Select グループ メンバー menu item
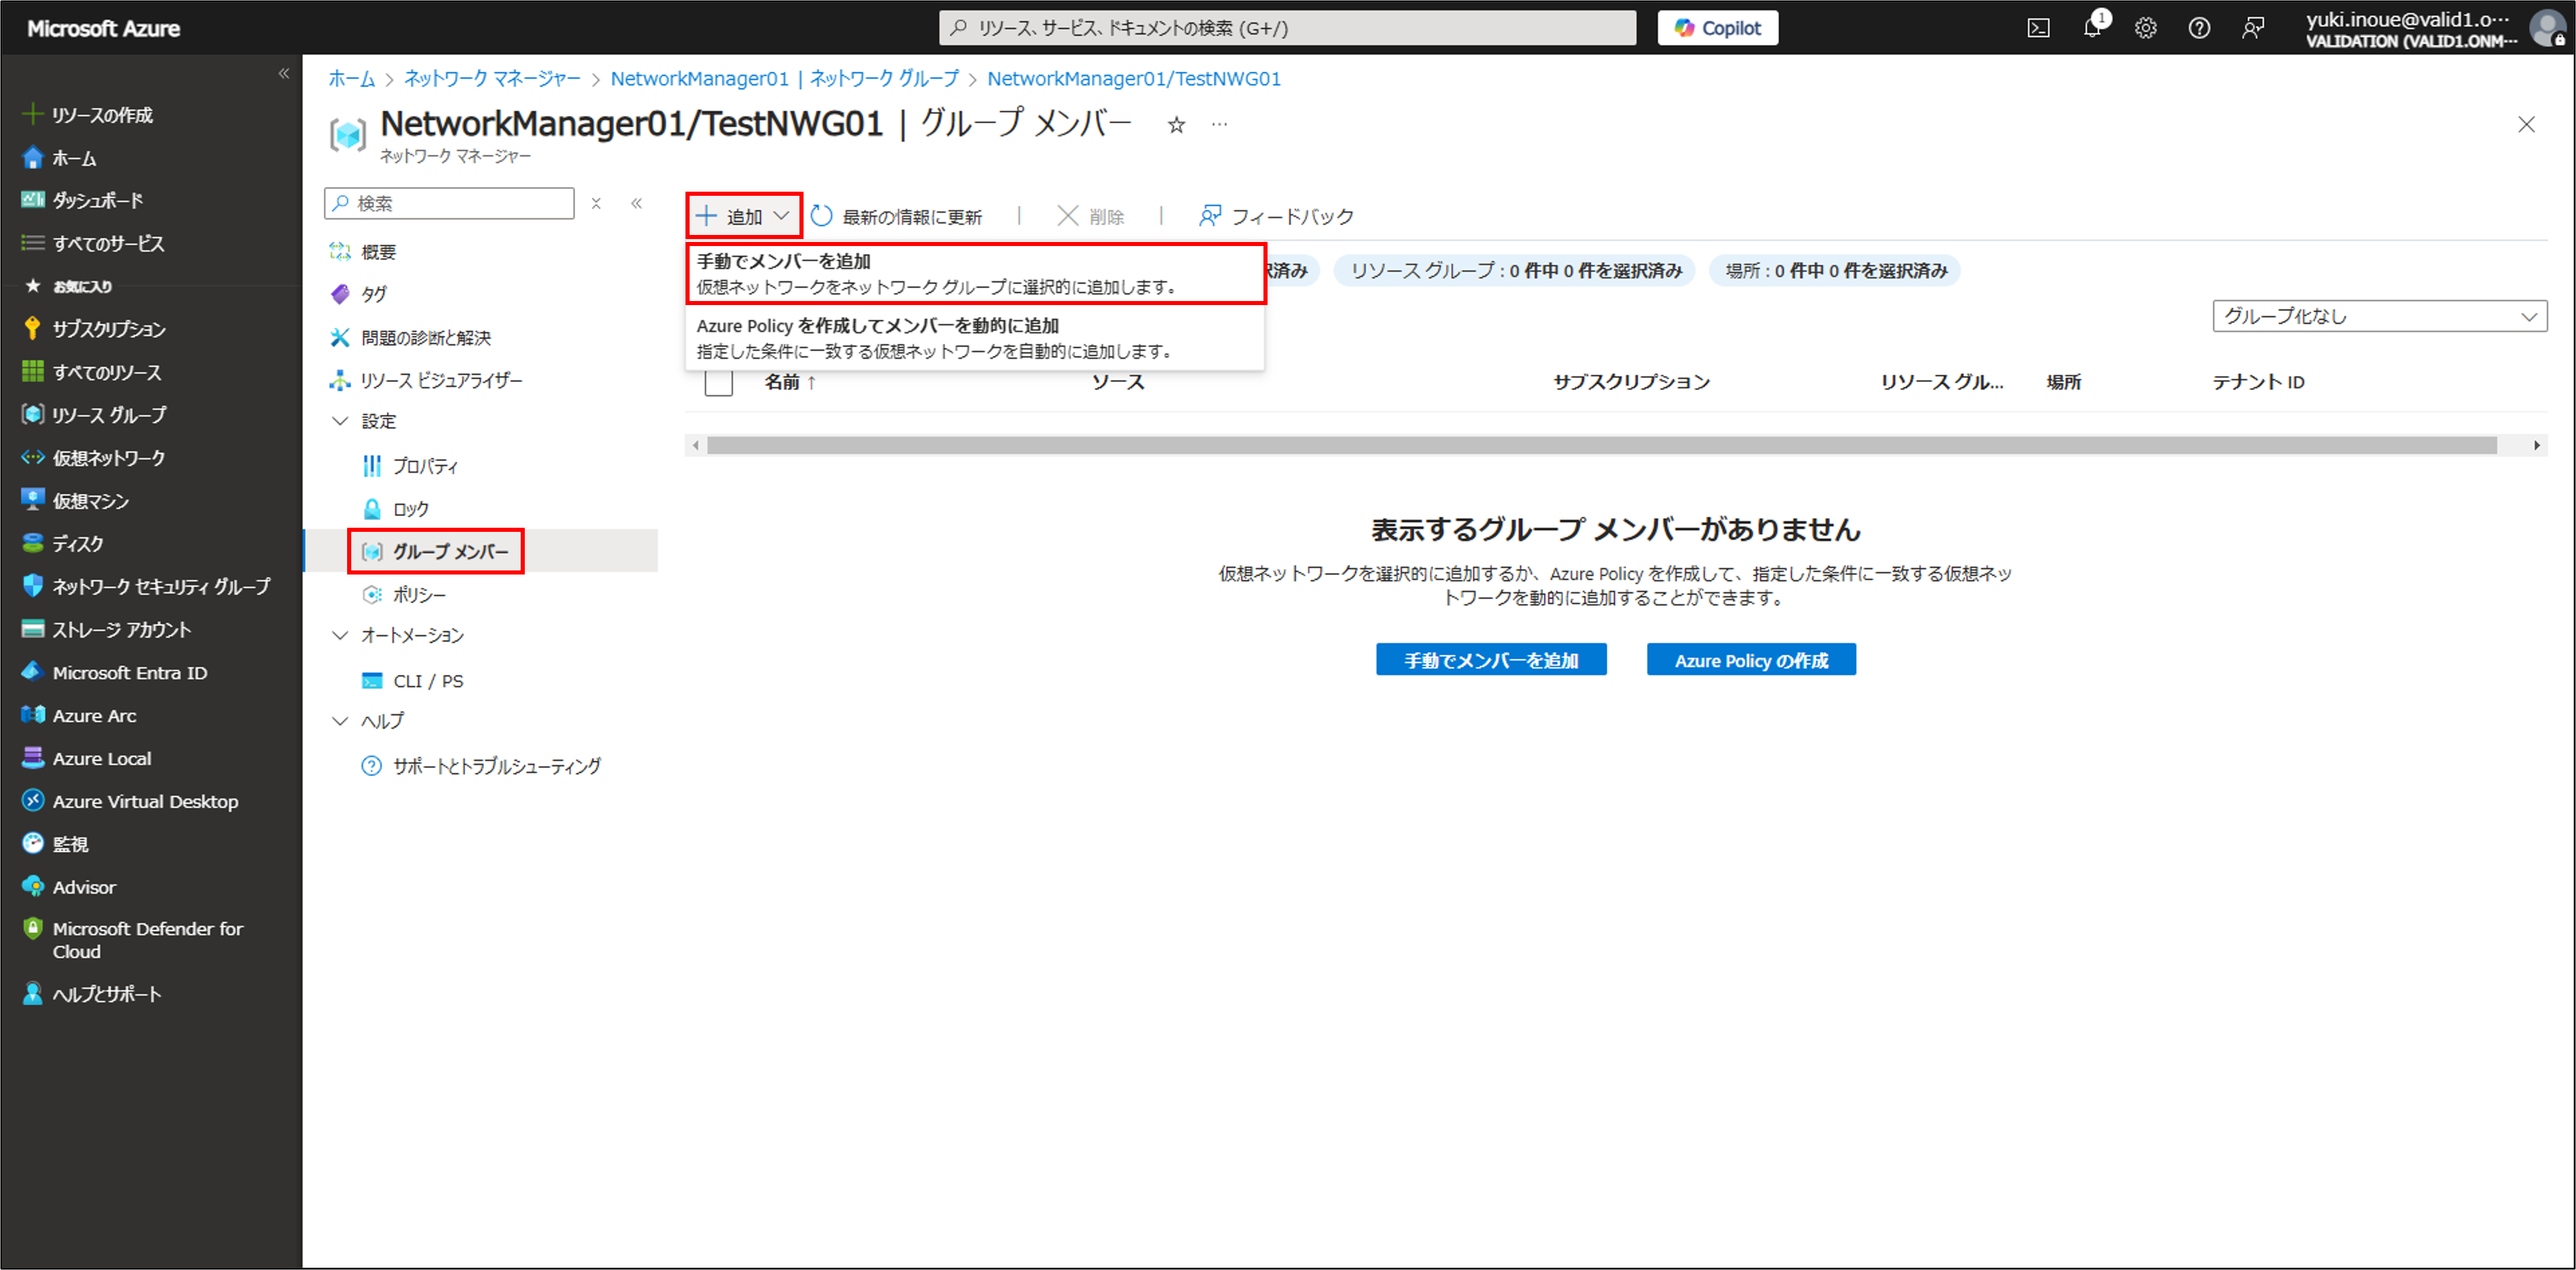This screenshot has width=2576, height=1270. coord(435,551)
